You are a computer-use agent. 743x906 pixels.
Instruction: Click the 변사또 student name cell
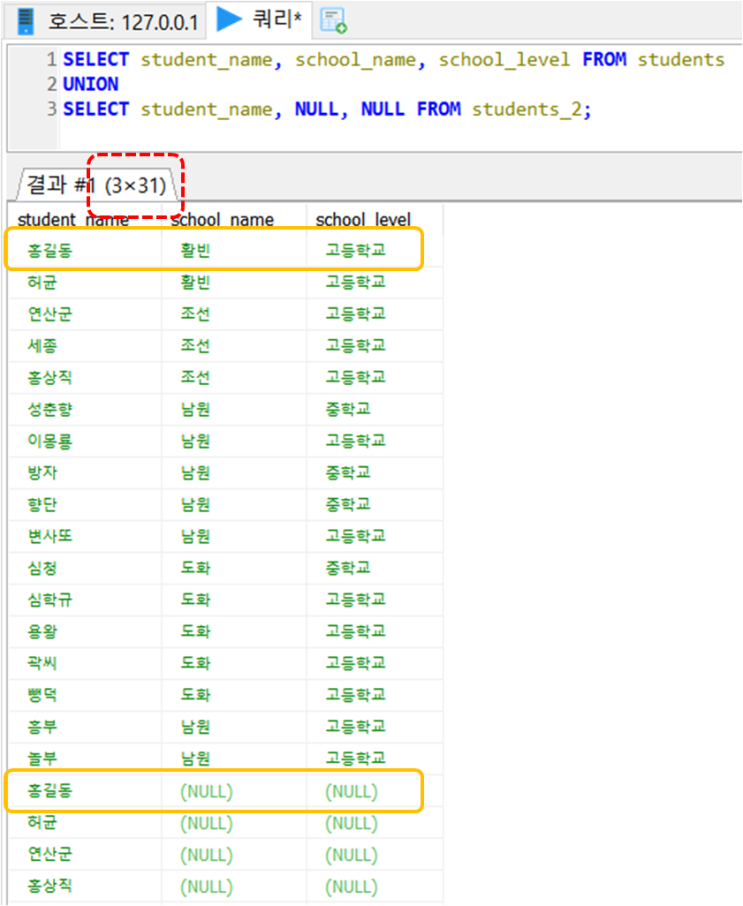pos(50,536)
